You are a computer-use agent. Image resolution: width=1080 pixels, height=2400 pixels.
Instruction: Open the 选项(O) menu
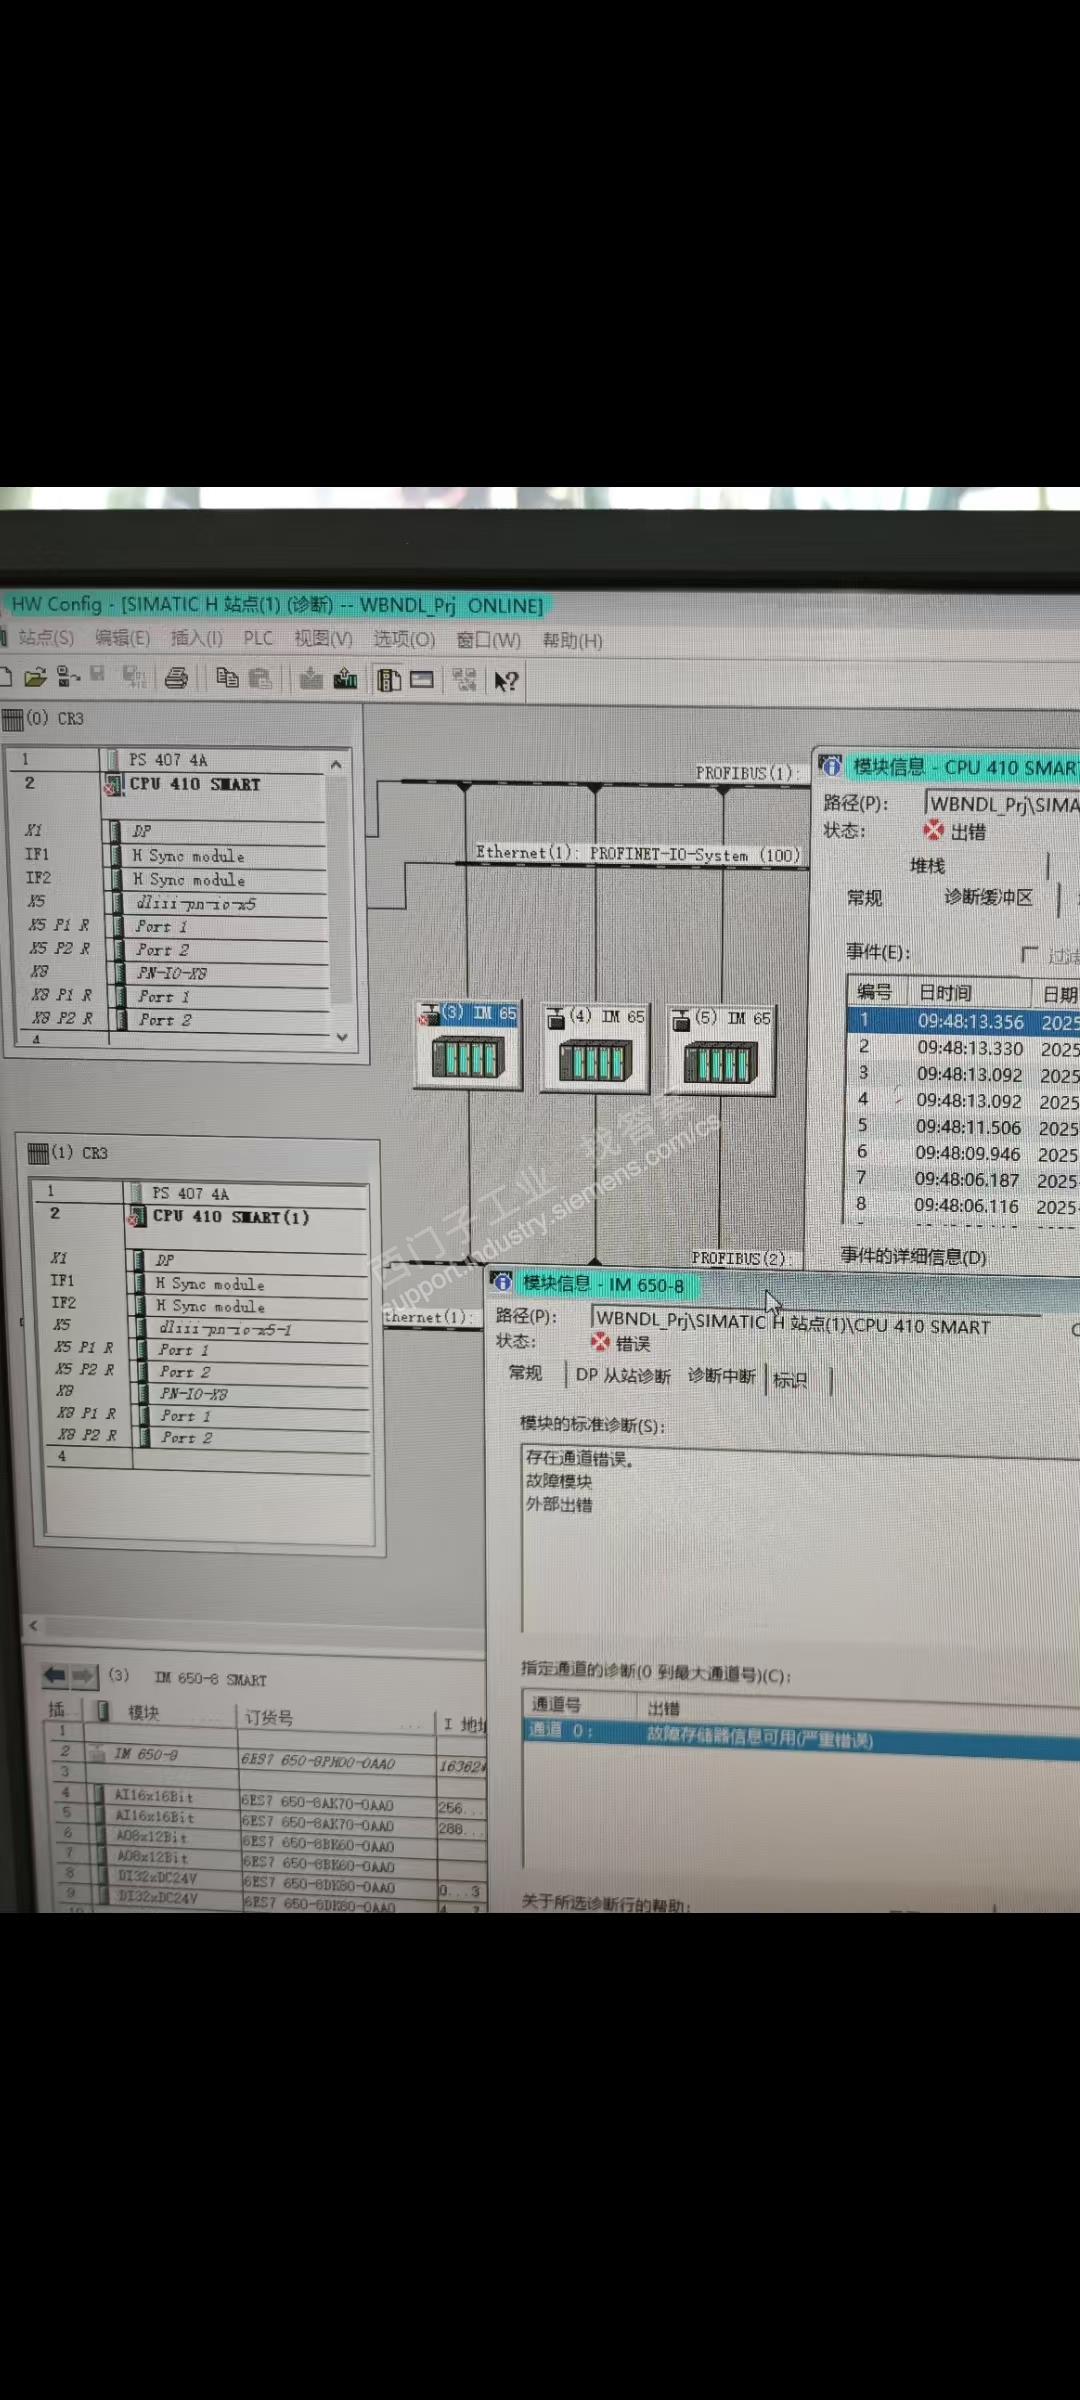tap(404, 639)
